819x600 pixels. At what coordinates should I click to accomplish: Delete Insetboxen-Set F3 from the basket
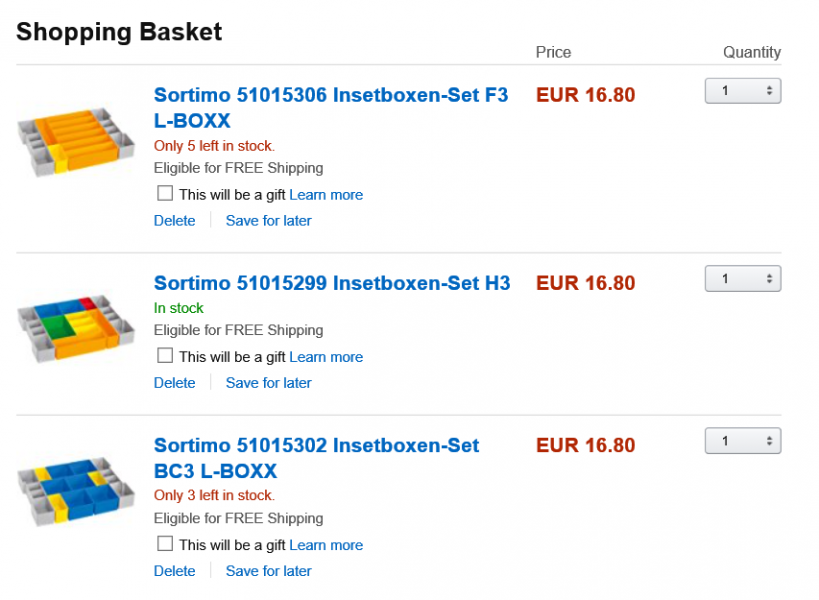point(174,221)
